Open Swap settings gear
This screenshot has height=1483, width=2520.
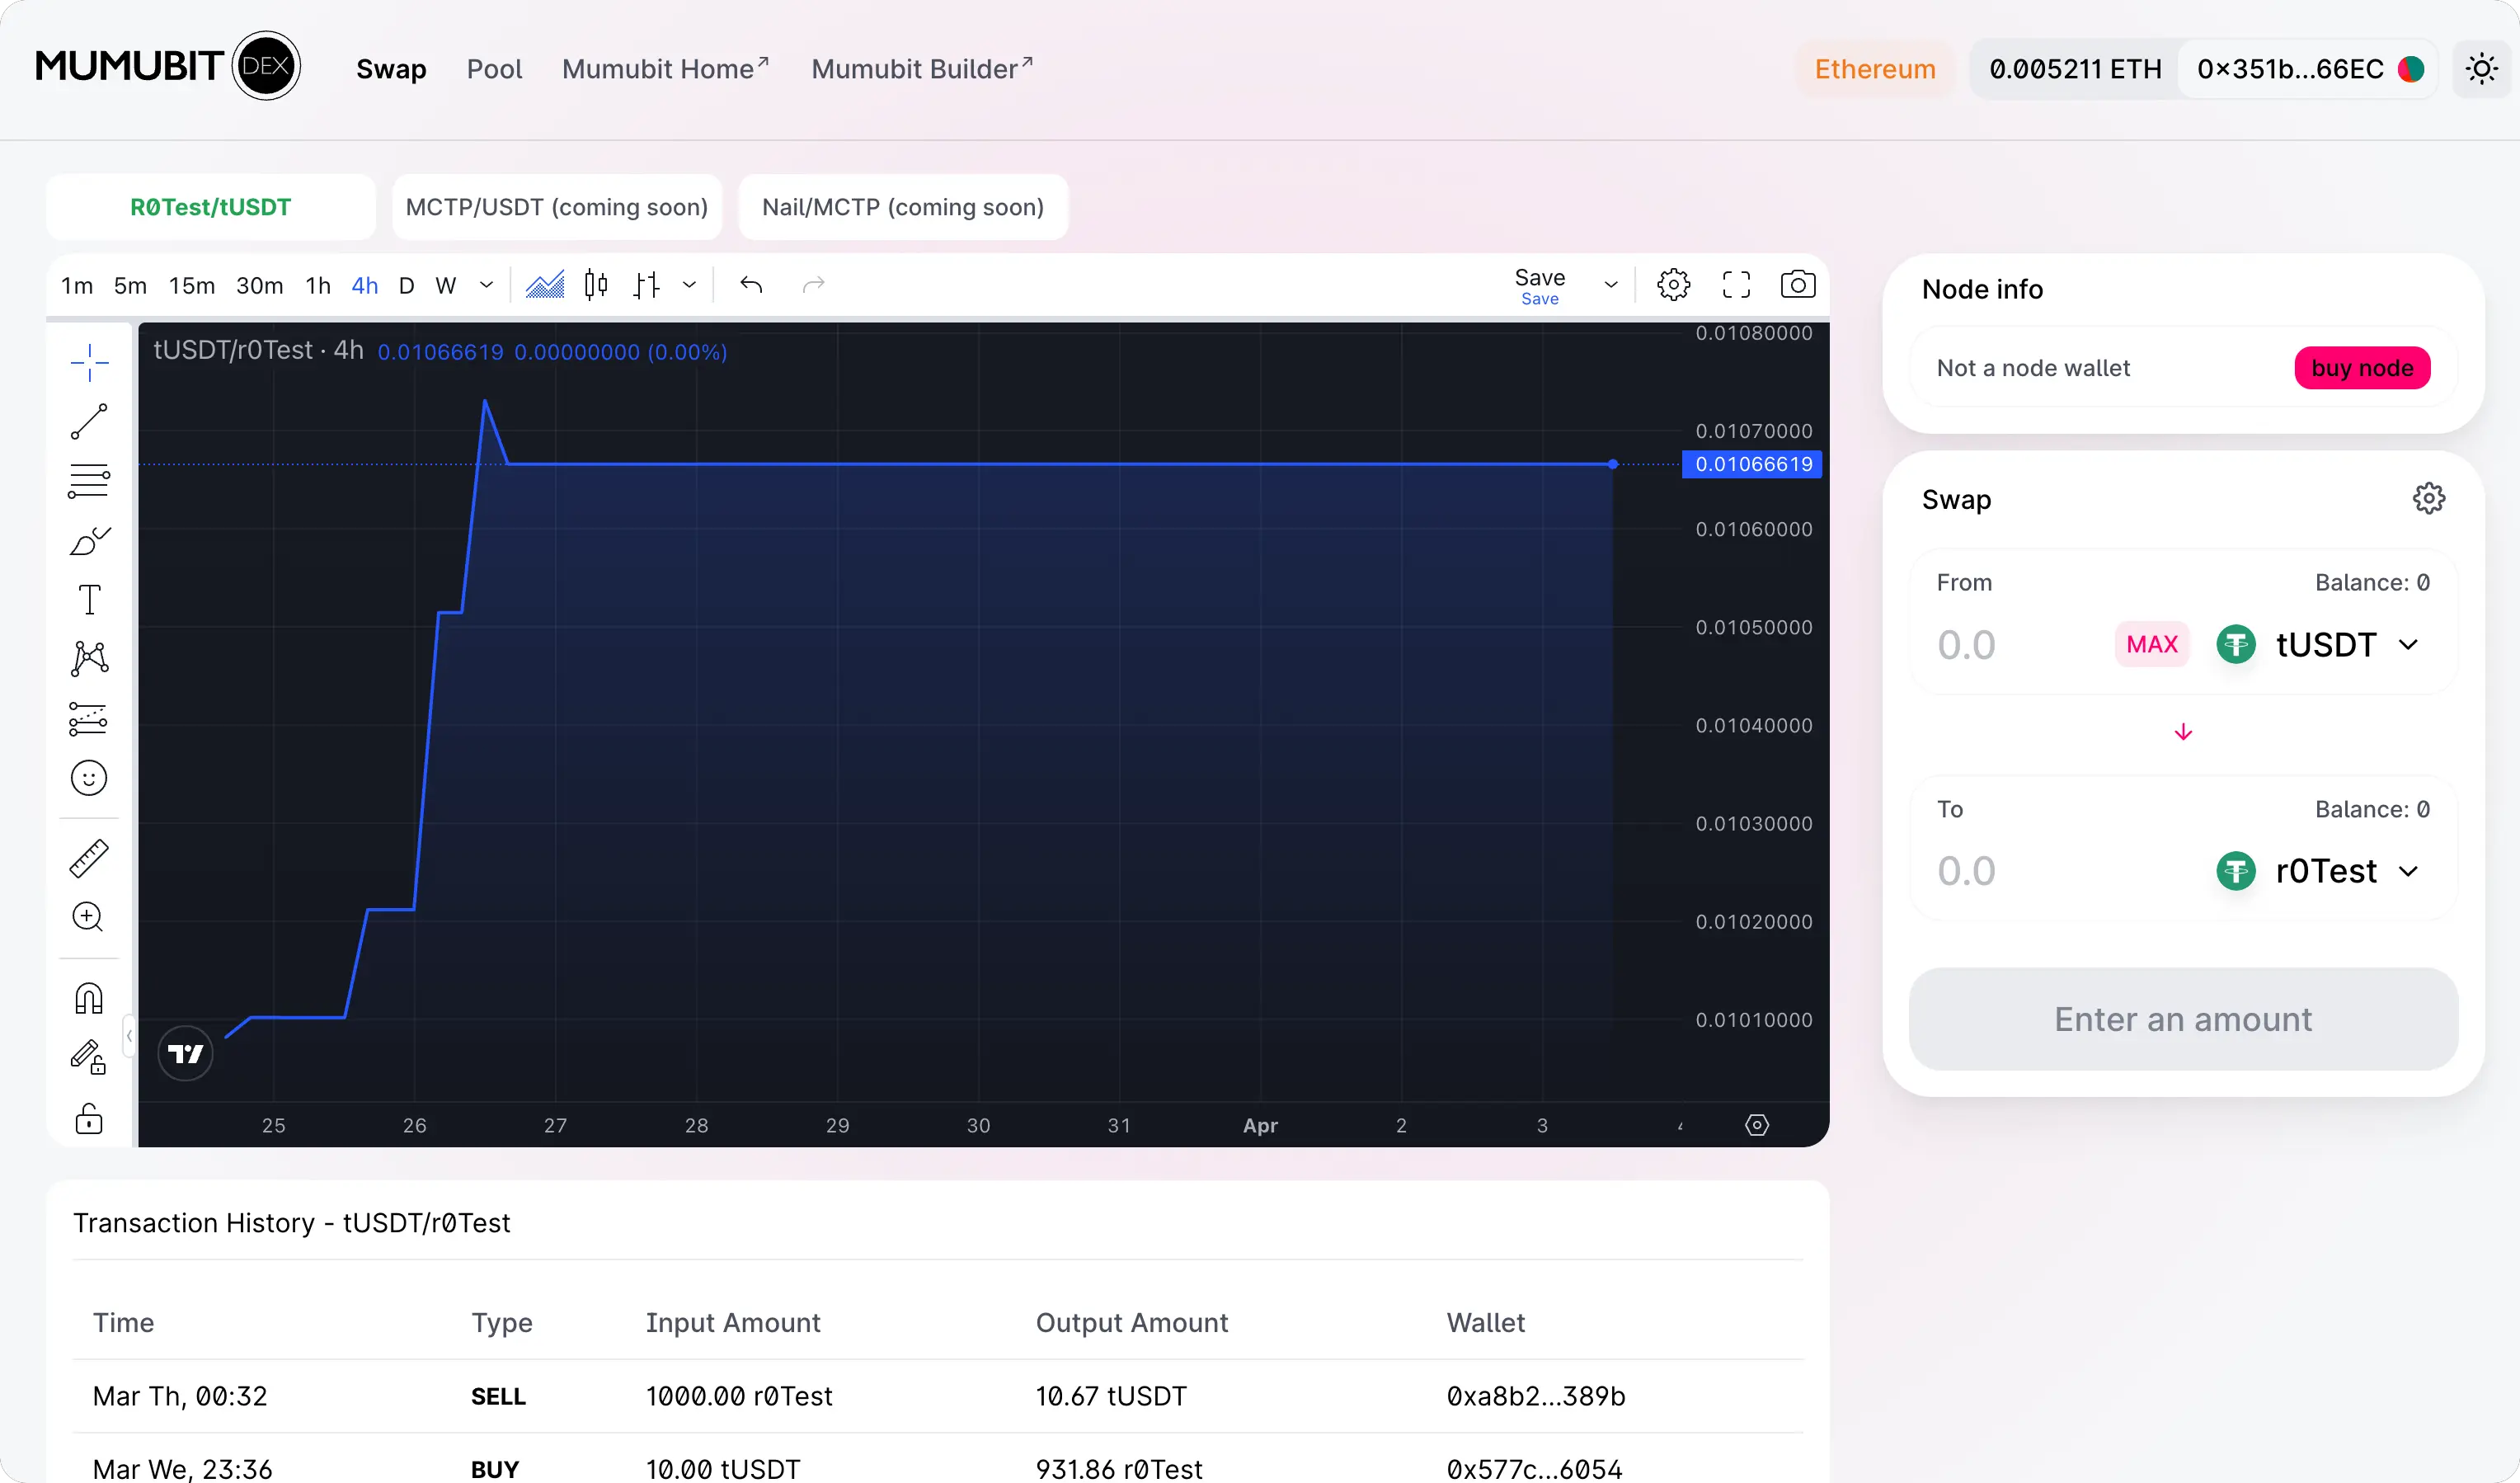tap(2428, 498)
